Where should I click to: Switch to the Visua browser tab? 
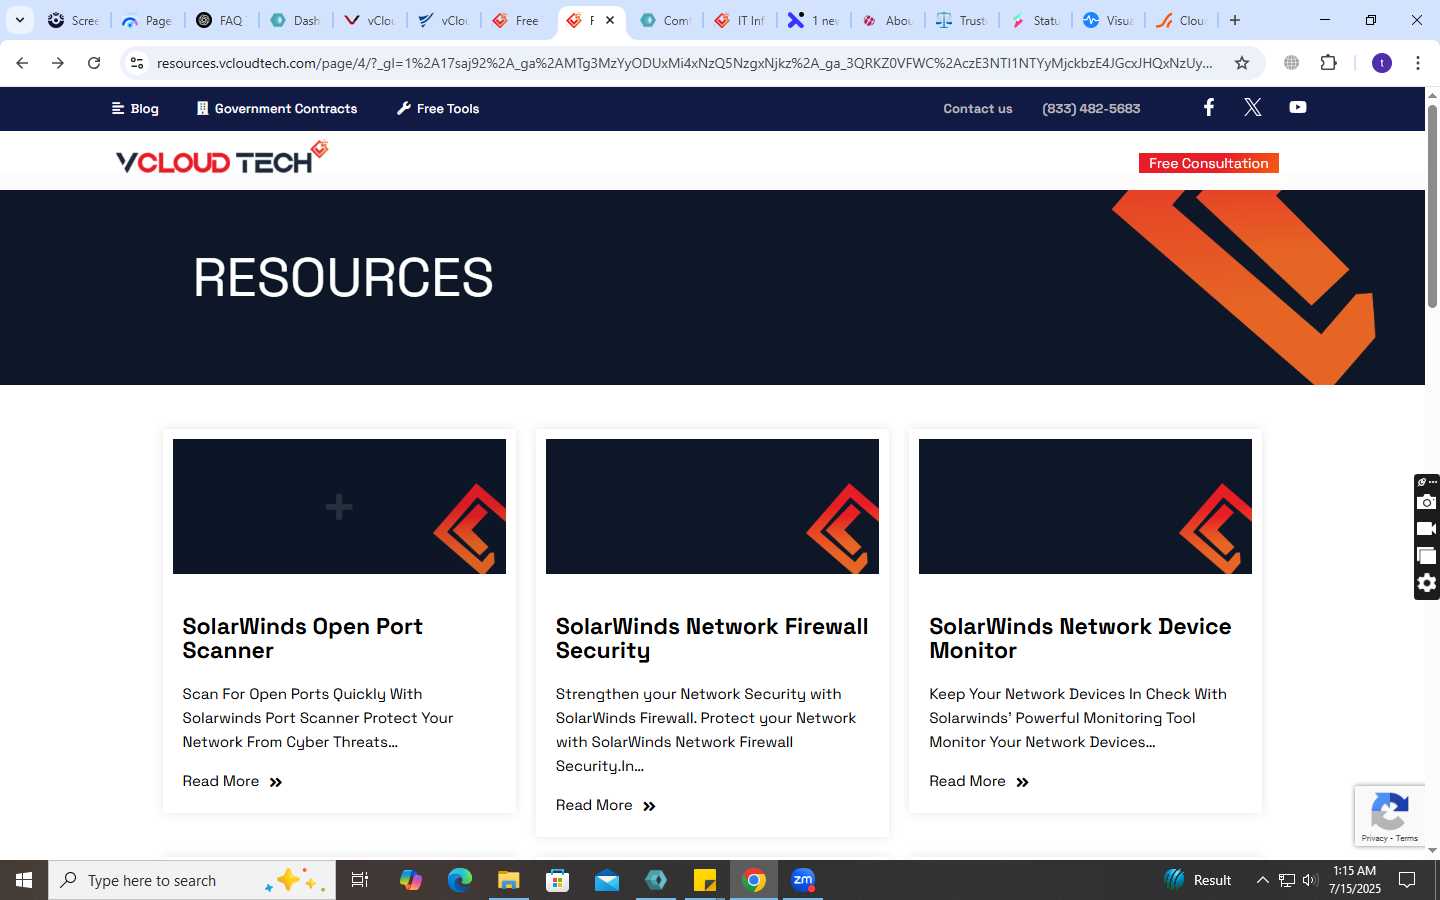[1109, 20]
